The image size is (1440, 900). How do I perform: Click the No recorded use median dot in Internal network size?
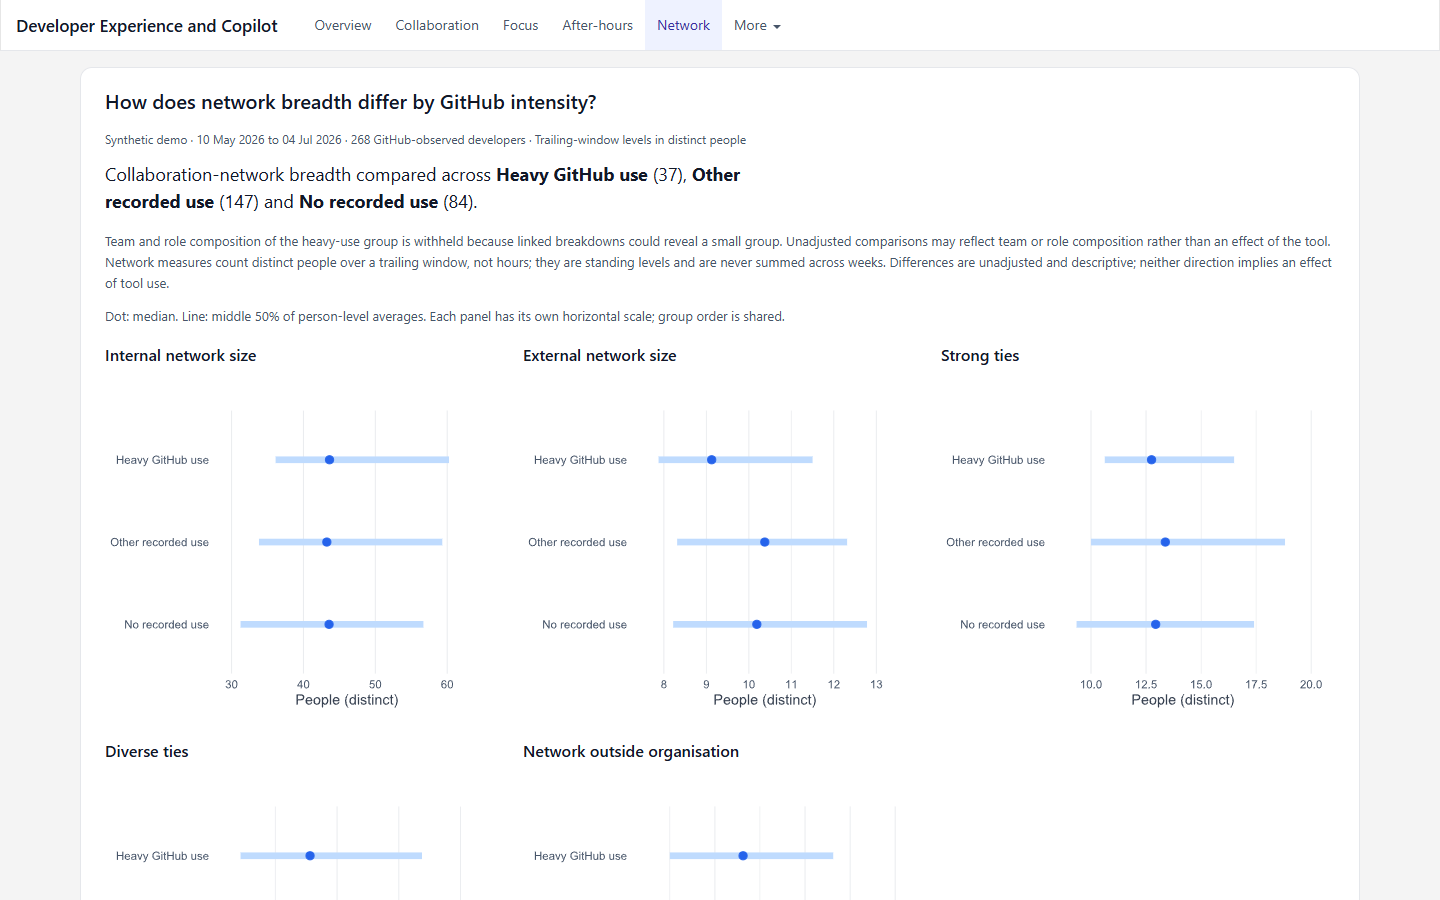329,624
